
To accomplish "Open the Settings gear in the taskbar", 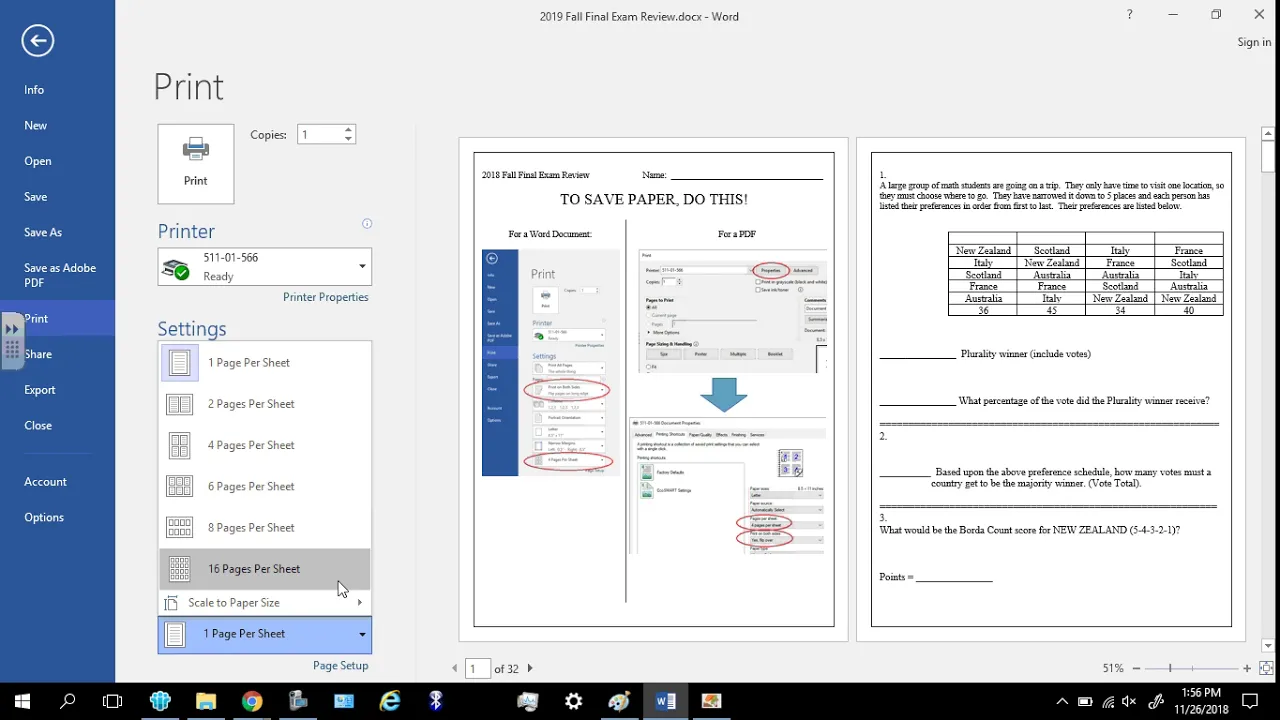I will pyautogui.click(x=573, y=701).
